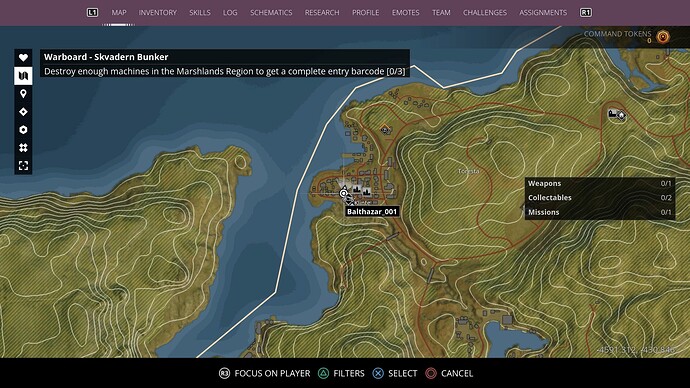Screen dimensions: 690x388
Task: Choose the location pin filter icon
Action: (23, 94)
